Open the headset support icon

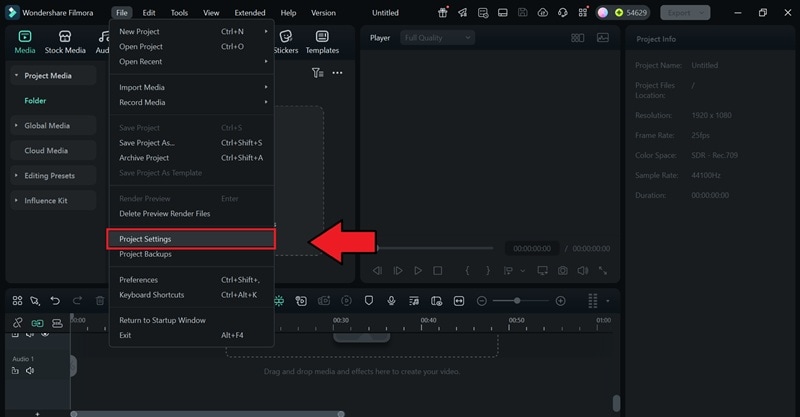point(563,13)
